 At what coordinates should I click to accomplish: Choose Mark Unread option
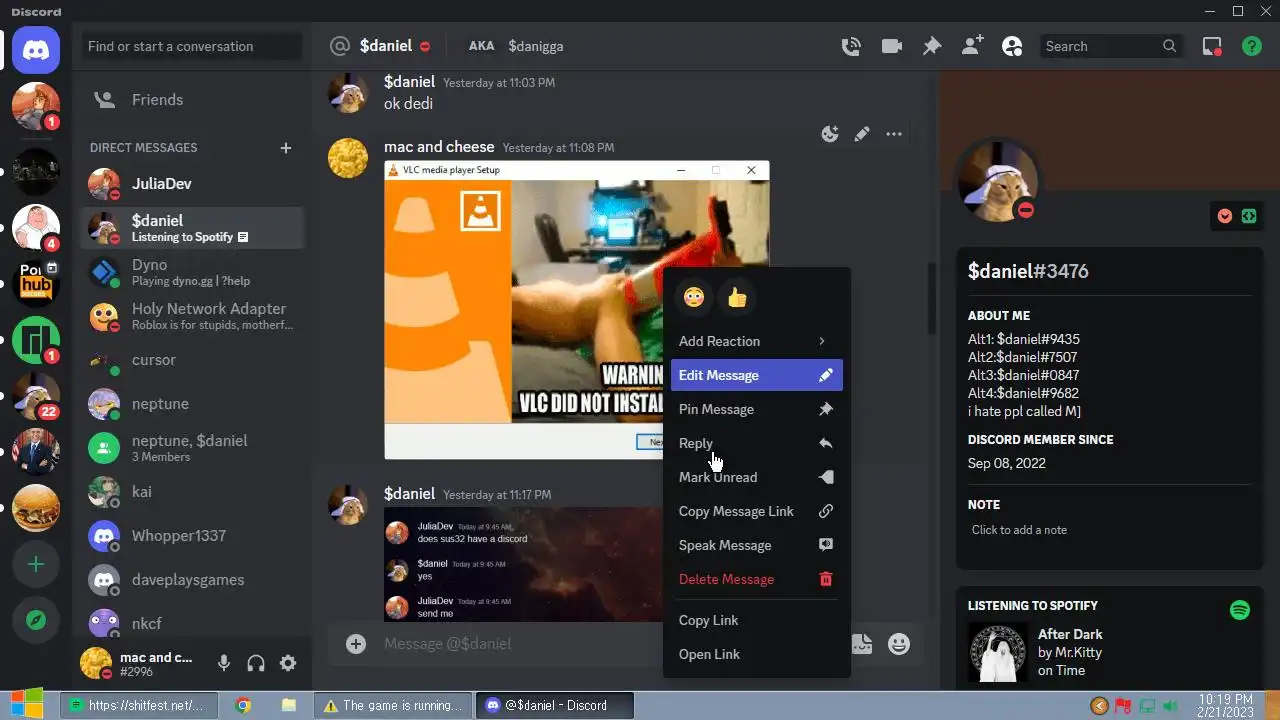[757, 477]
